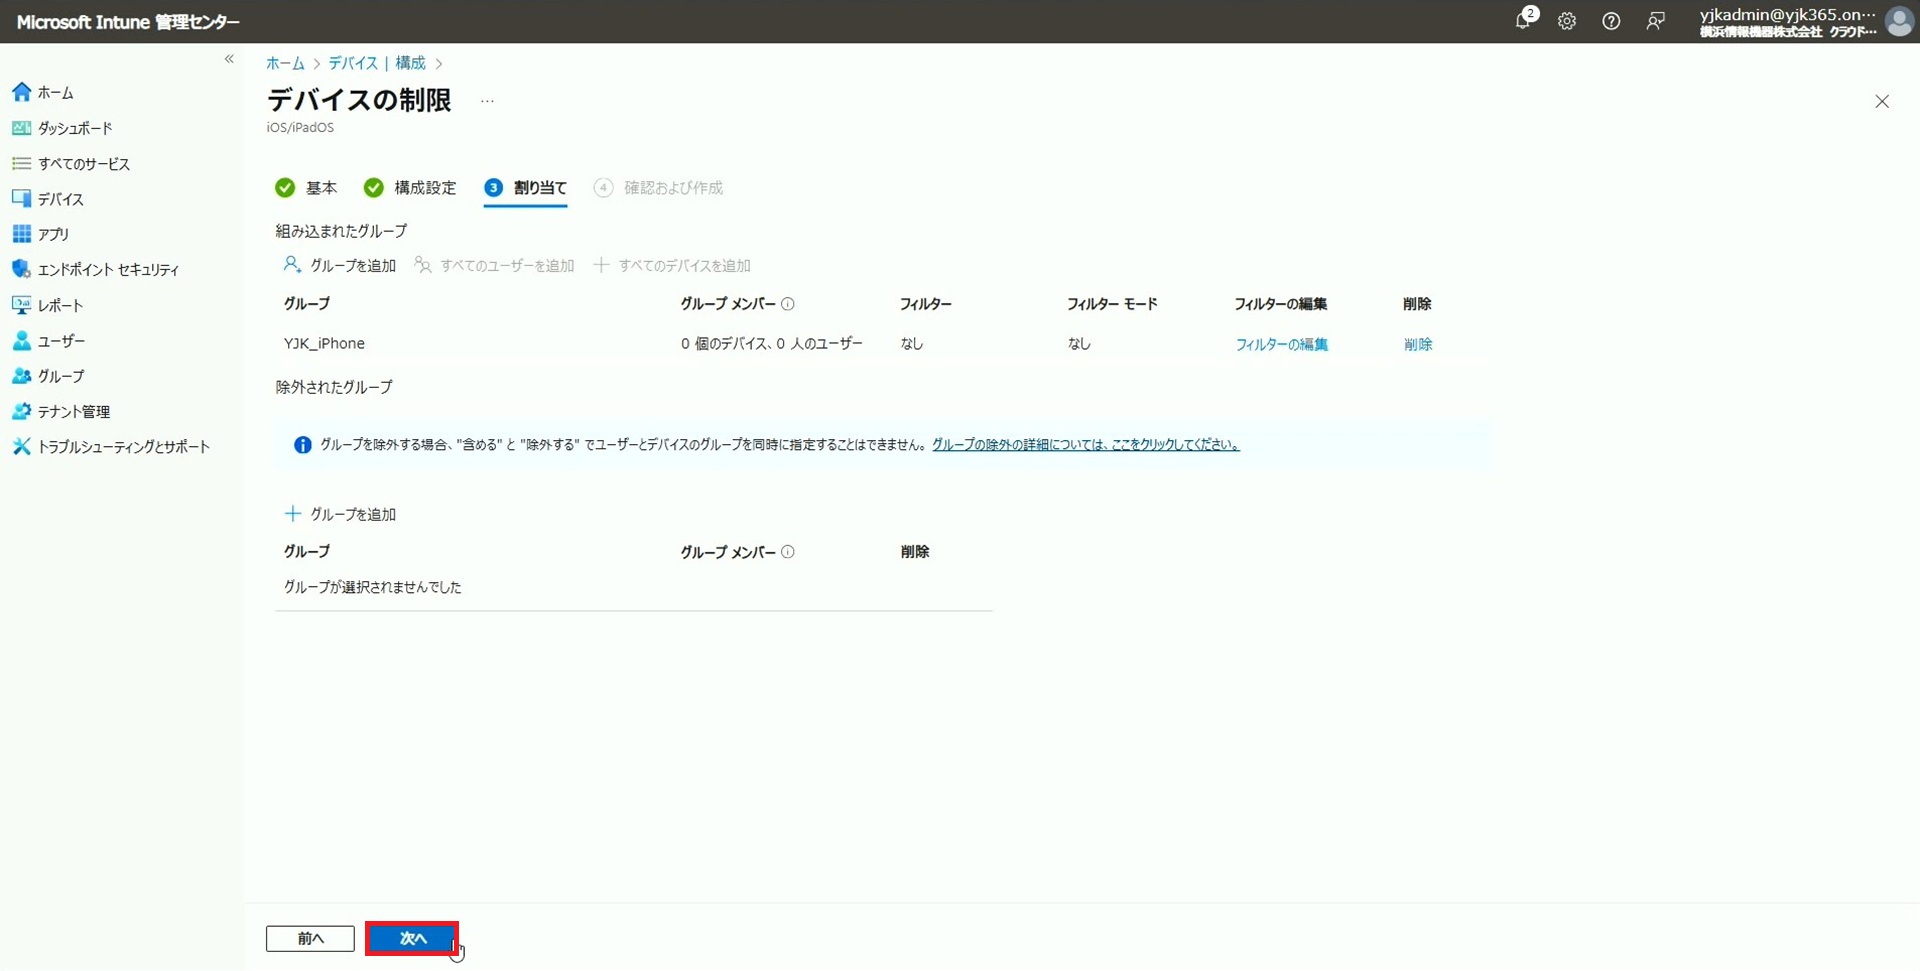Image resolution: width=1920 pixels, height=971 pixels.
Task: Open the settings gear icon
Action: pyautogui.click(x=1567, y=21)
